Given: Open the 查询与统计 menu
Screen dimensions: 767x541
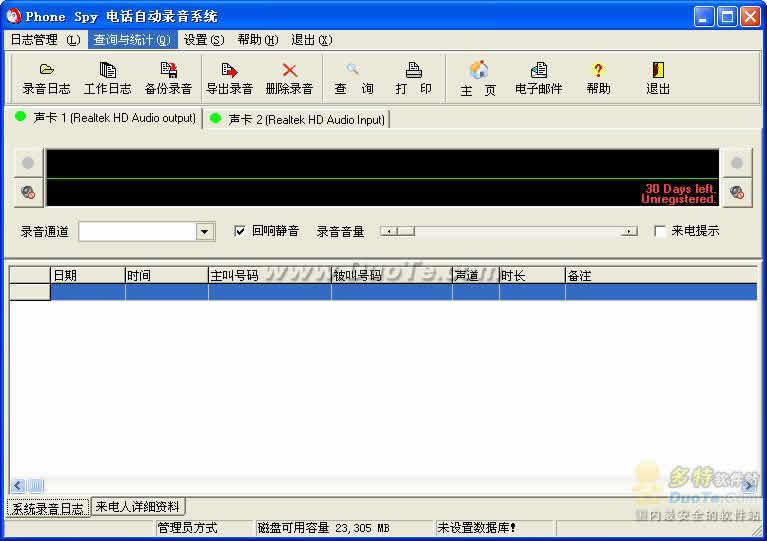Looking at the screenshot, I should [132, 40].
